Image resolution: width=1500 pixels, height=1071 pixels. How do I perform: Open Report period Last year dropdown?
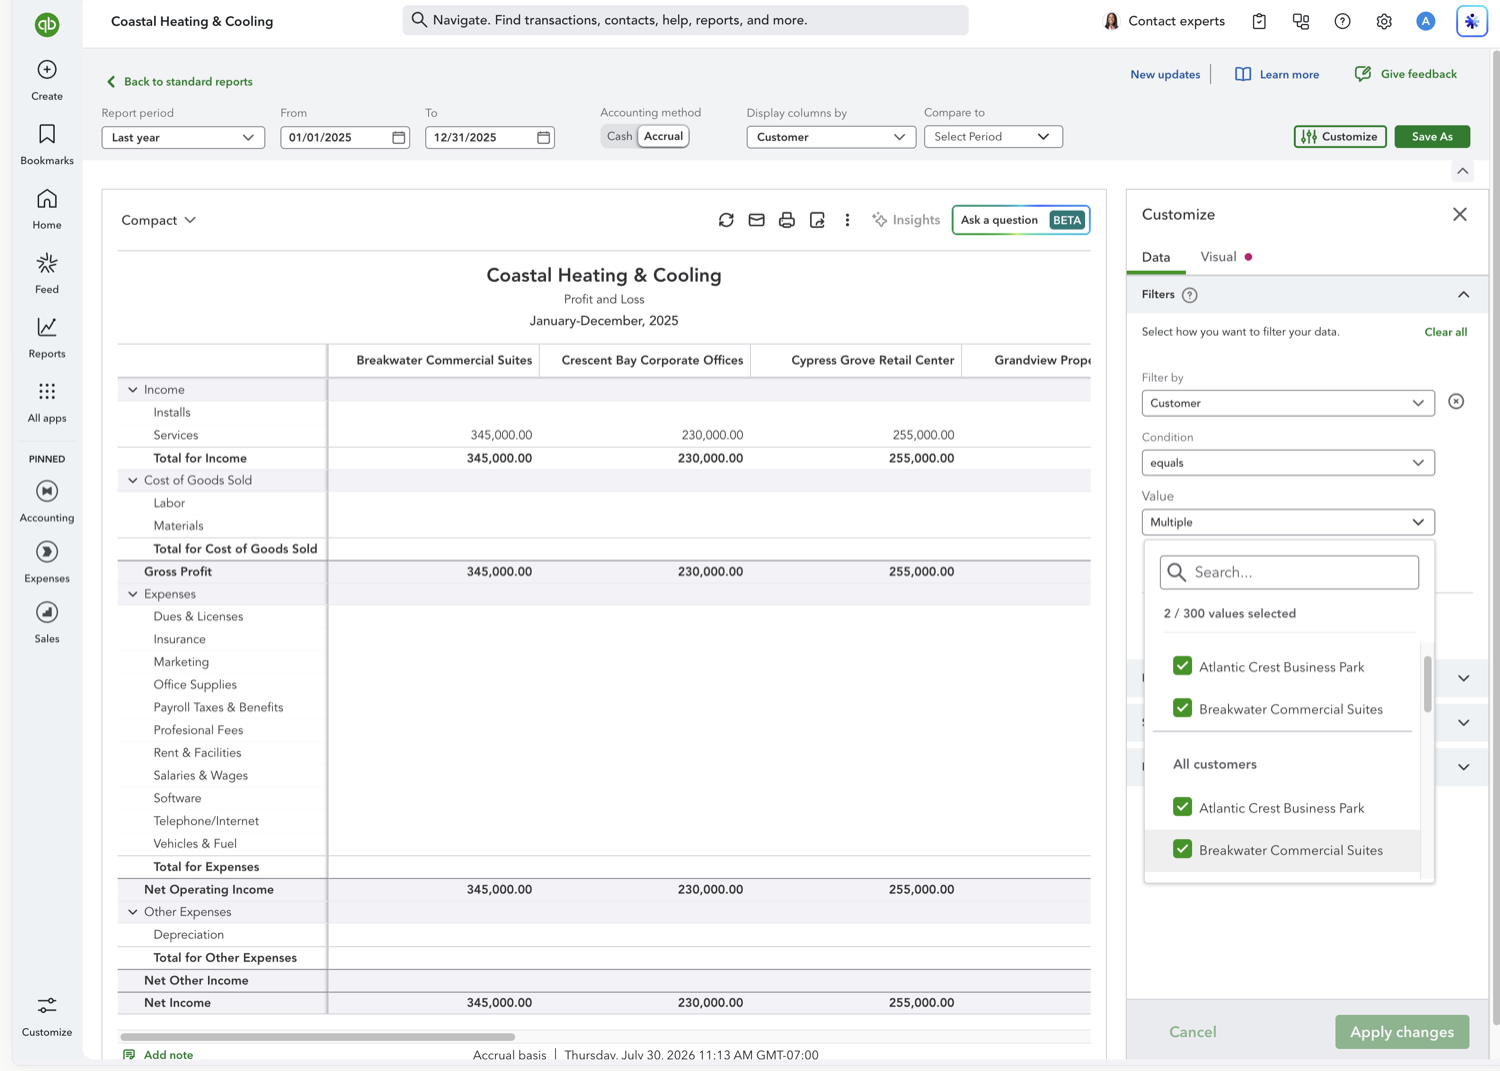pos(183,137)
